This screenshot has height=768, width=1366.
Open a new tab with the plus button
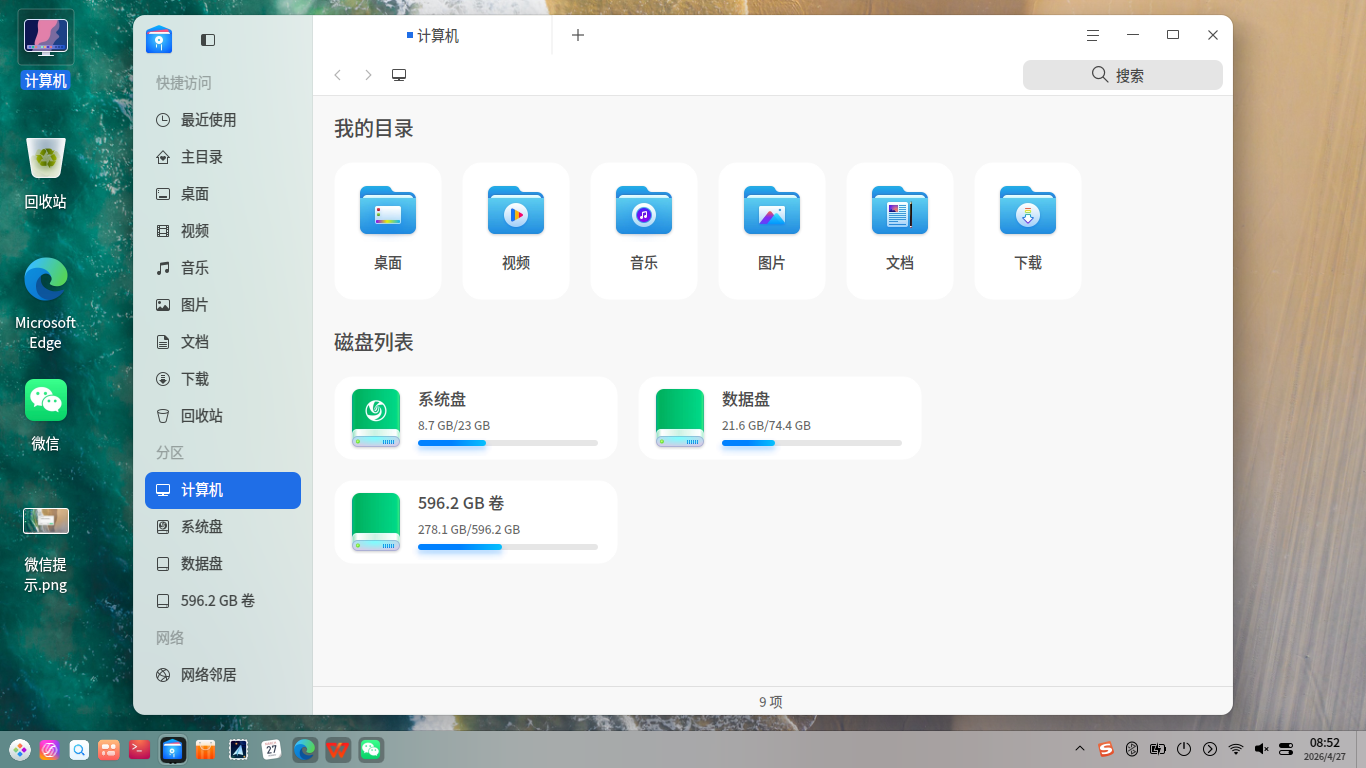point(578,35)
